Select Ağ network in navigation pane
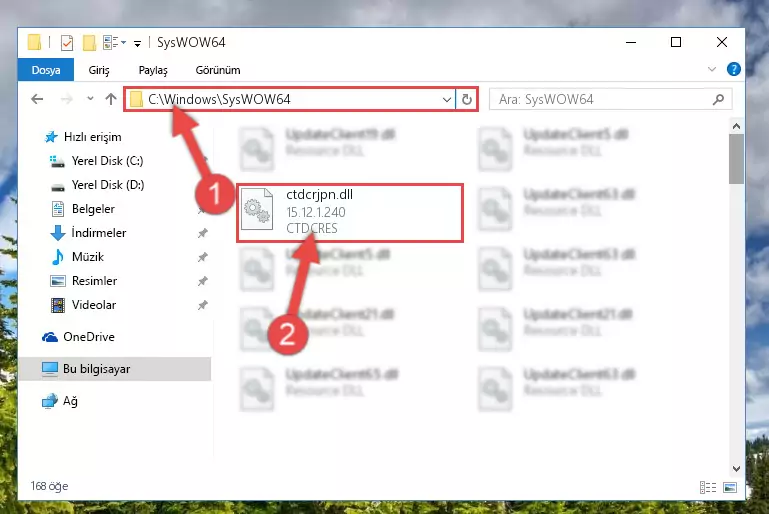 pos(60,401)
